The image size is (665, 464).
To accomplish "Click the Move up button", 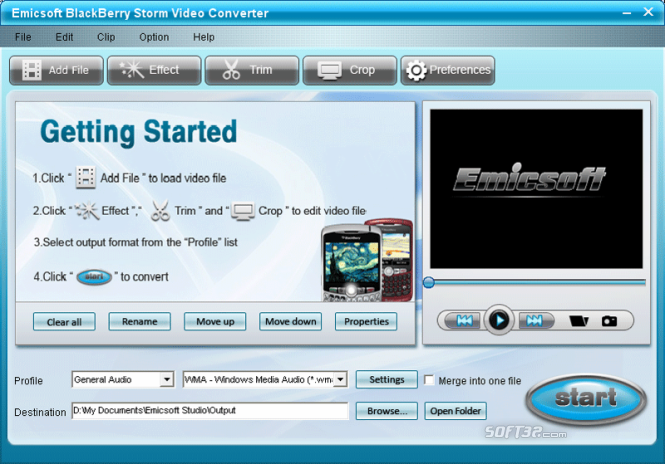I will [x=215, y=321].
